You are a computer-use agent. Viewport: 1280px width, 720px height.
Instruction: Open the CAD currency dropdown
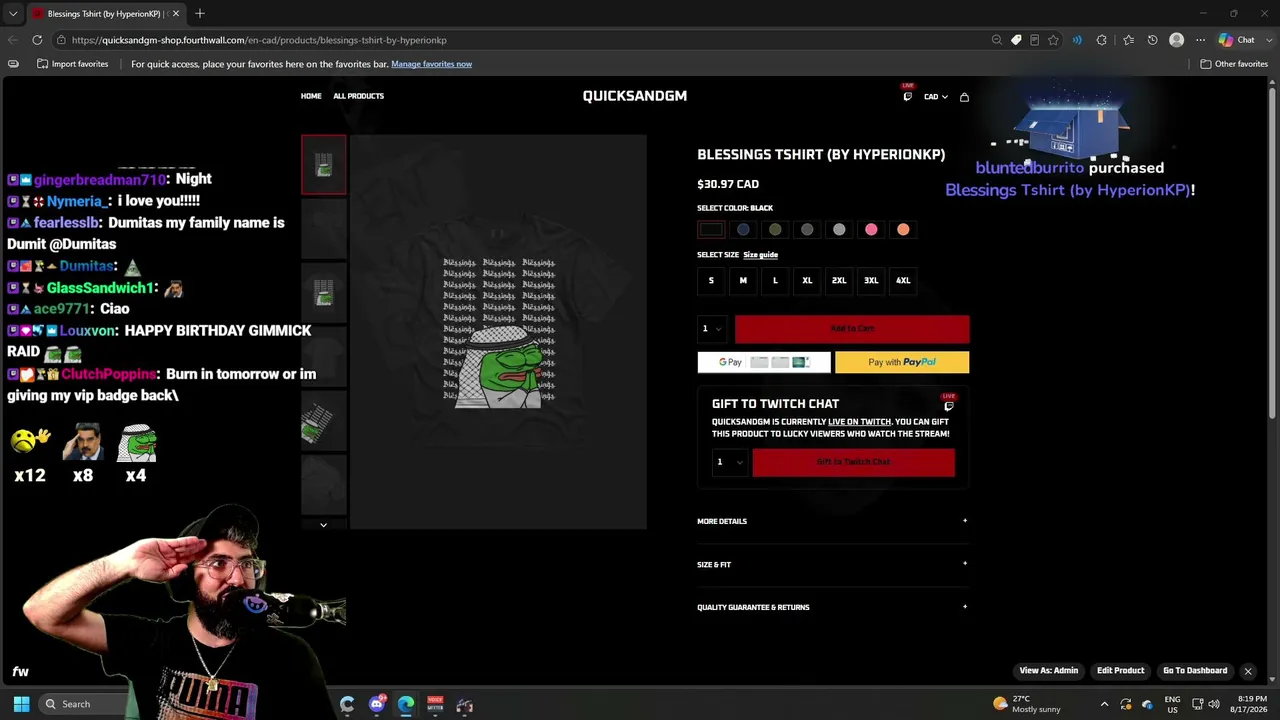(936, 97)
